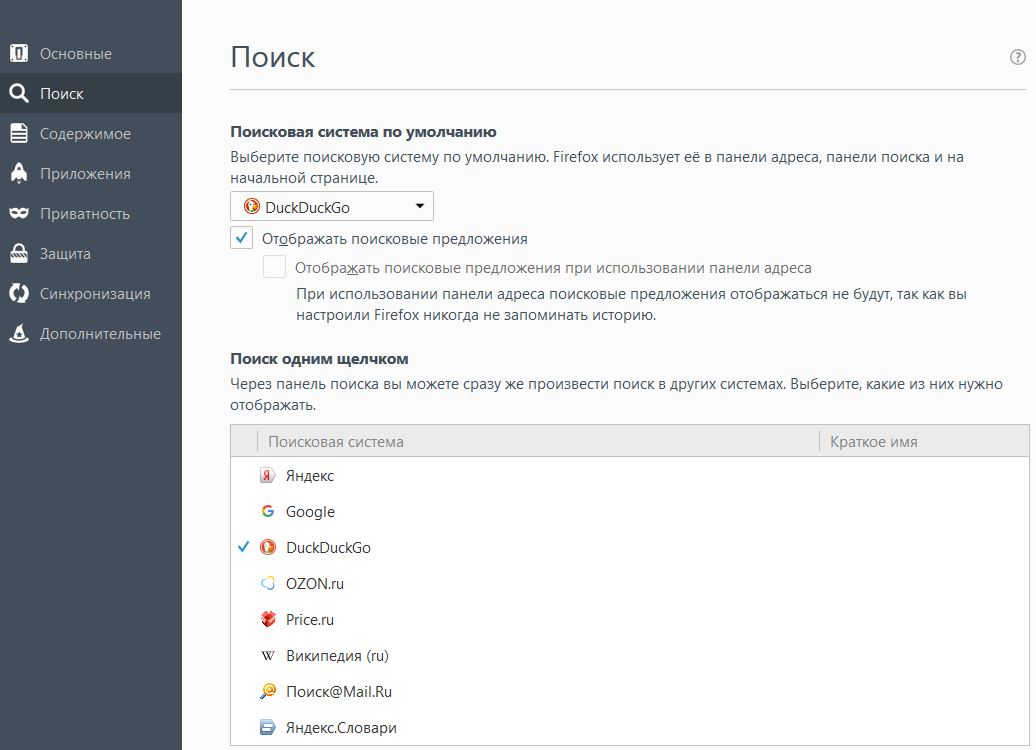Select the Дополнительные sidebar item

coord(100,334)
